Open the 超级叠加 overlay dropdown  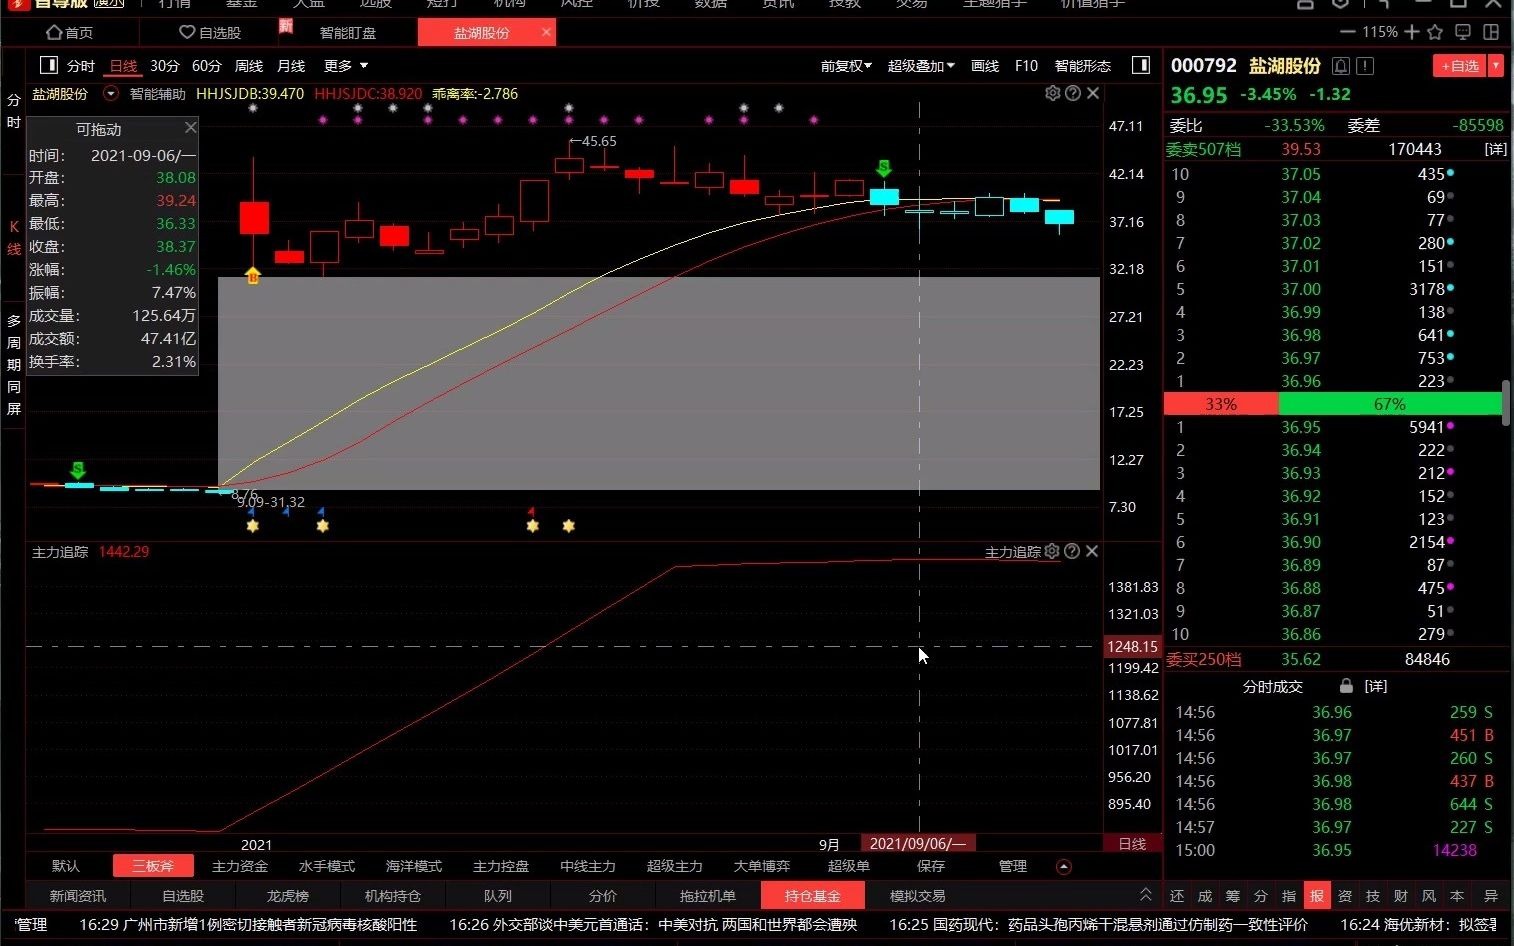(x=921, y=65)
